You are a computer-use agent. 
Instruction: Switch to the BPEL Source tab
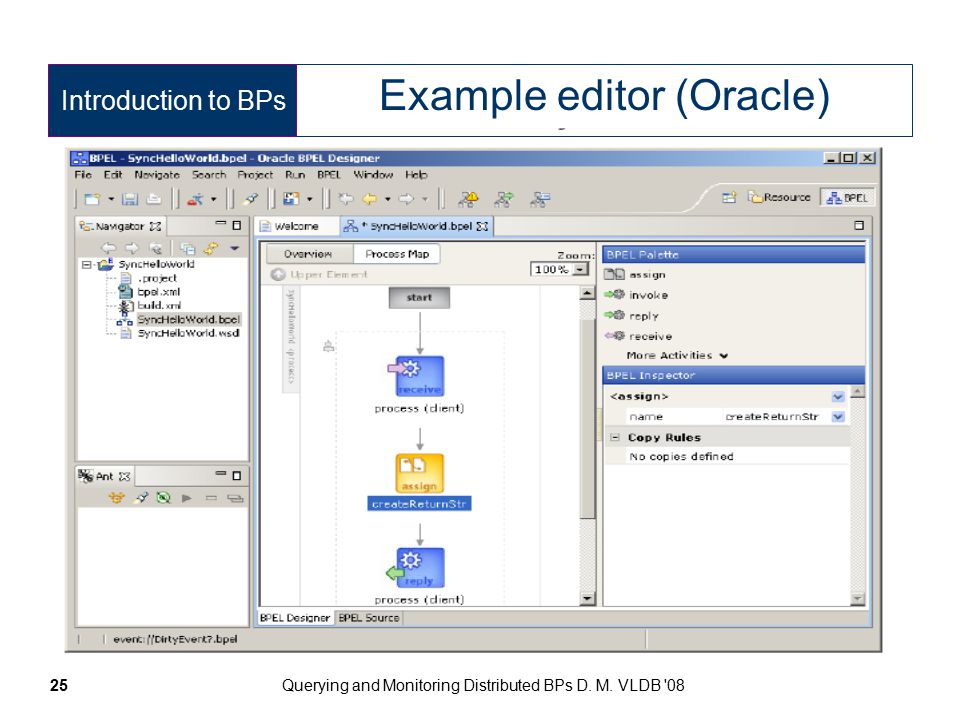[369, 618]
